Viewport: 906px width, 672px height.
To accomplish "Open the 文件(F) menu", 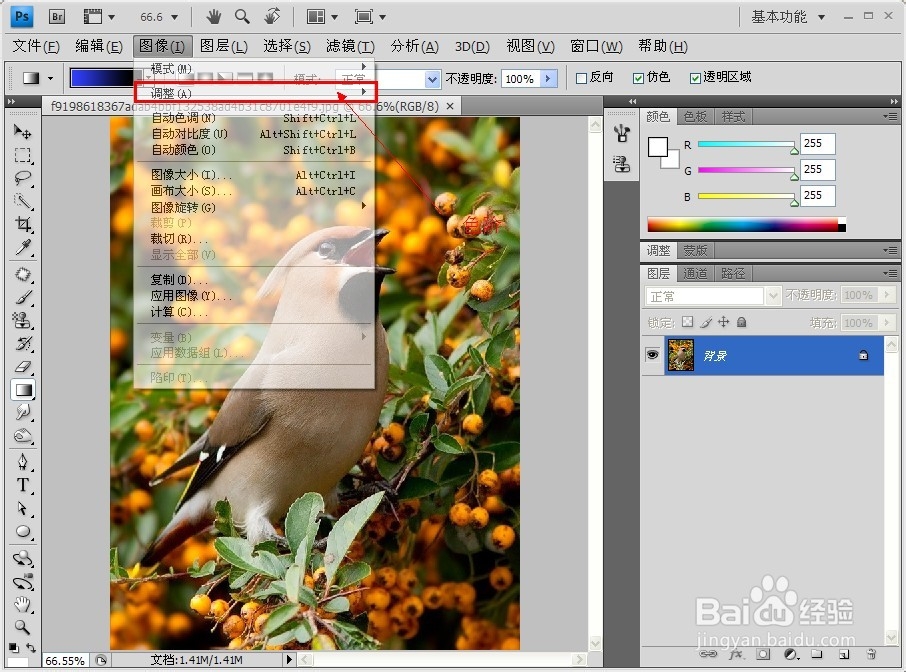I will pyautogui.click(x=36, y=46).
